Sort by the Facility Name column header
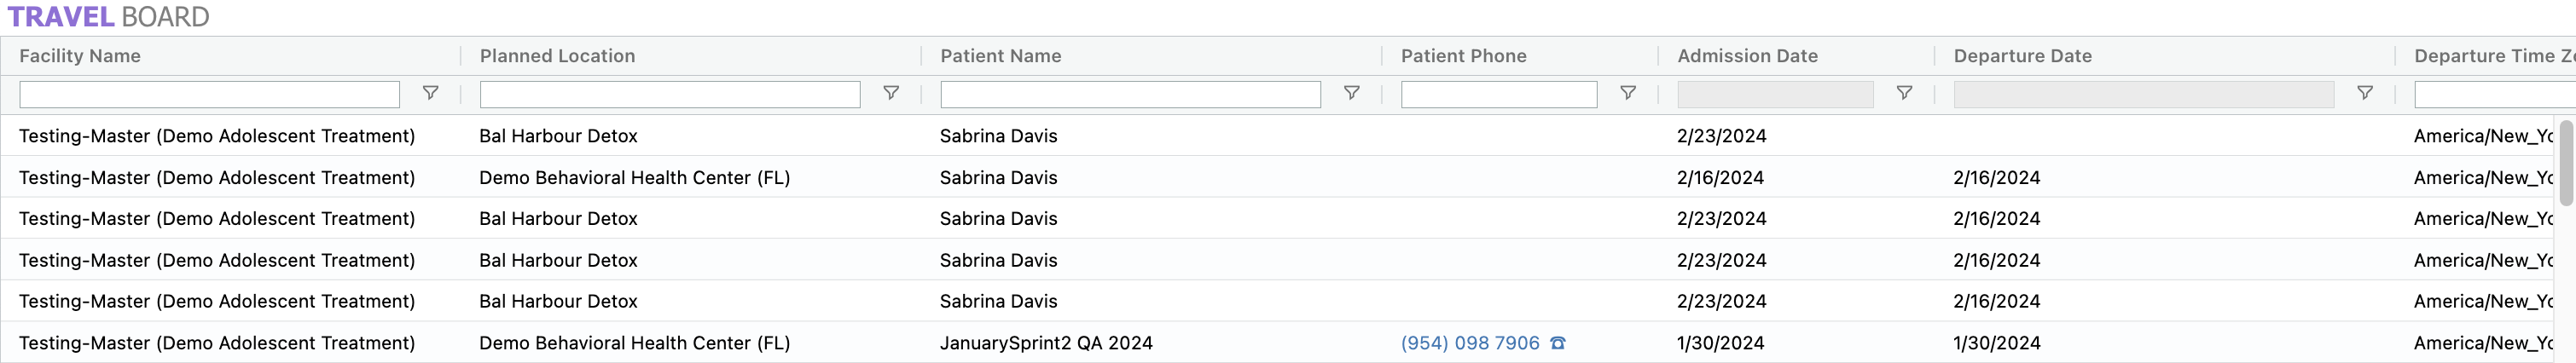 pos(80,56)
